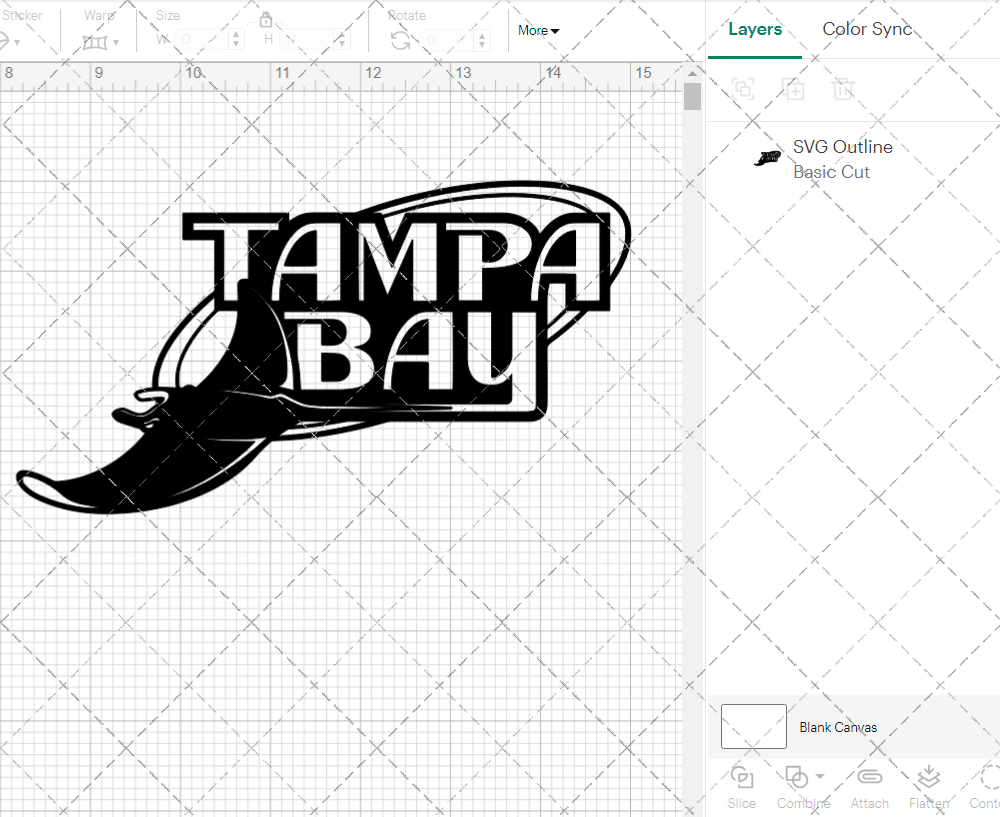Open the More dropdown menu
This screenshot has height=817, width=1000.
pos(538,31)
